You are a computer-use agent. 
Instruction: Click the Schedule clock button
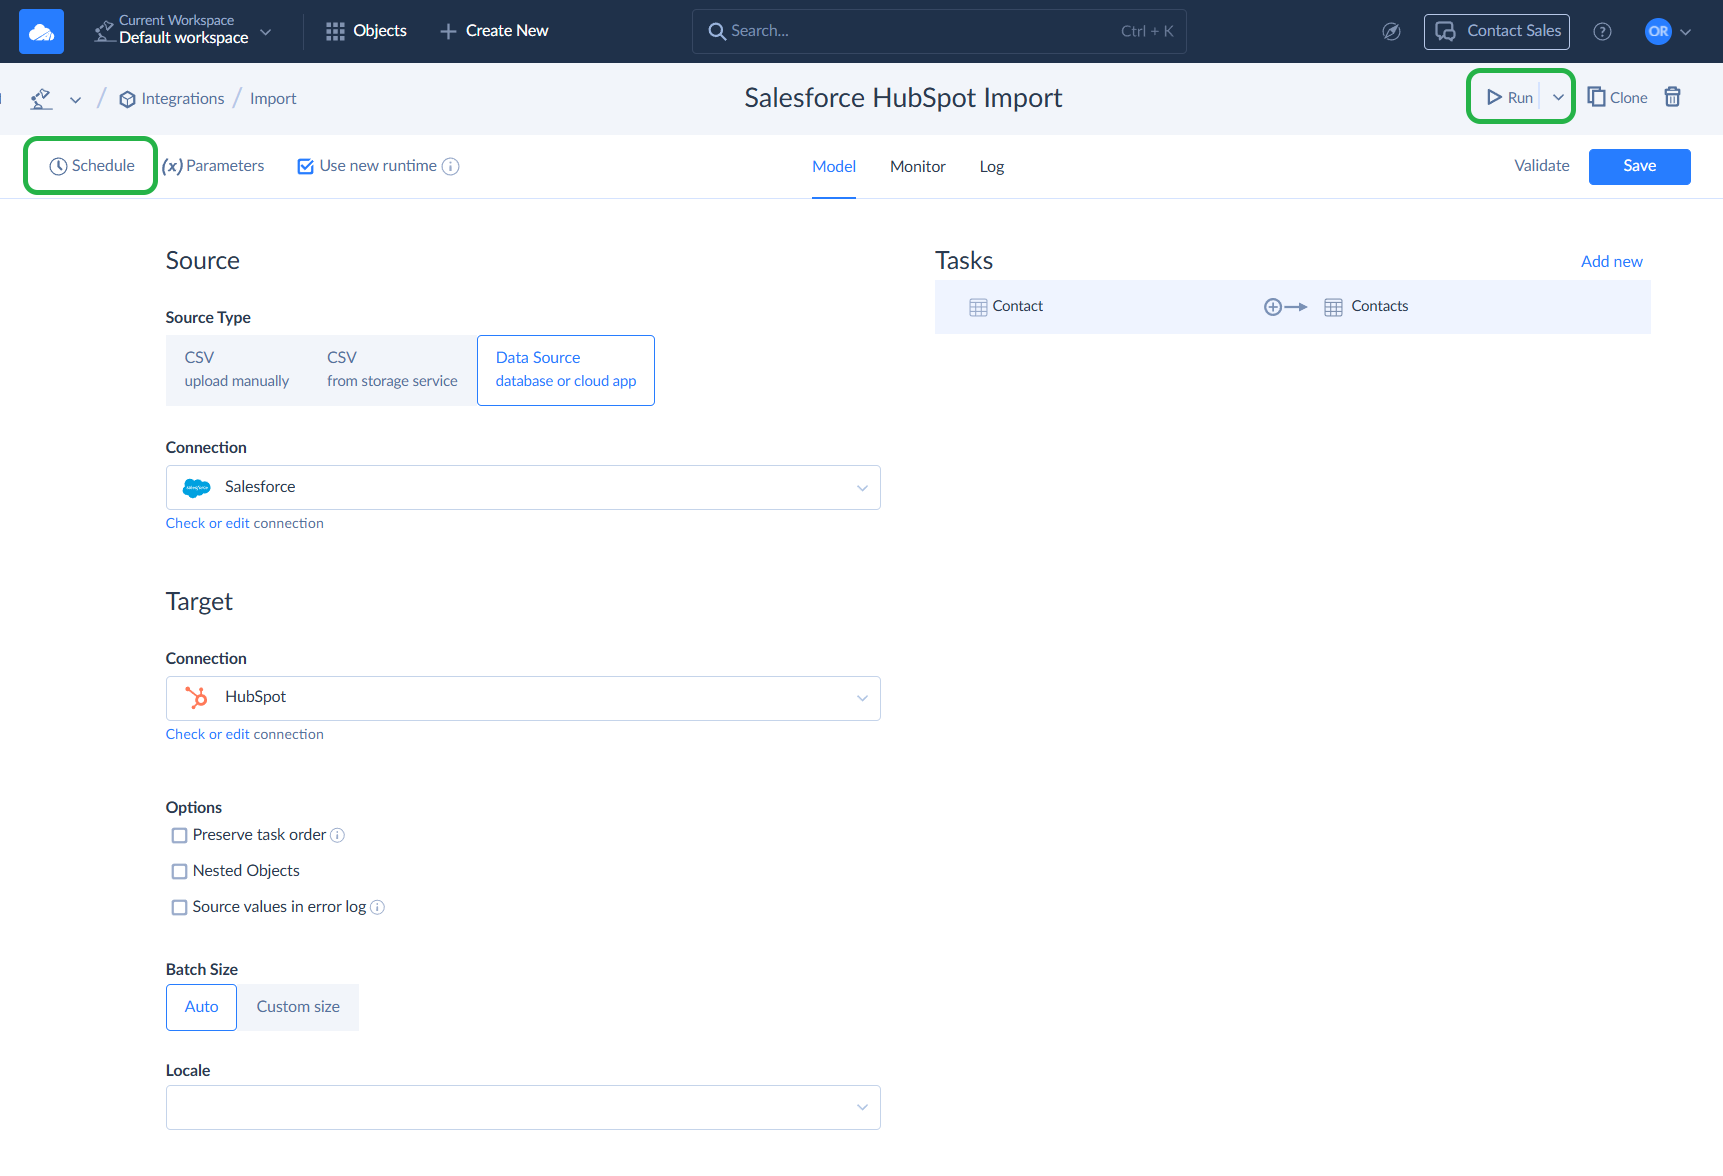coord(91,166)
